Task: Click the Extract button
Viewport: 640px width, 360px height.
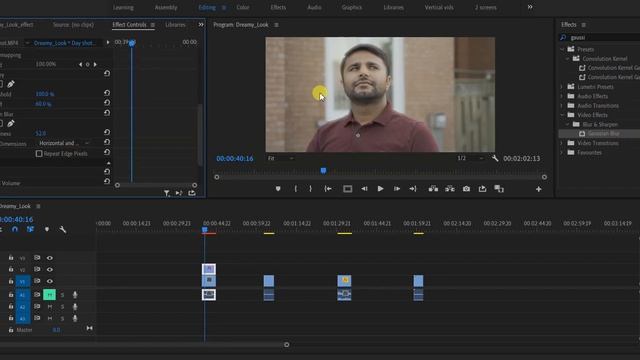Action: click(450, 189)
